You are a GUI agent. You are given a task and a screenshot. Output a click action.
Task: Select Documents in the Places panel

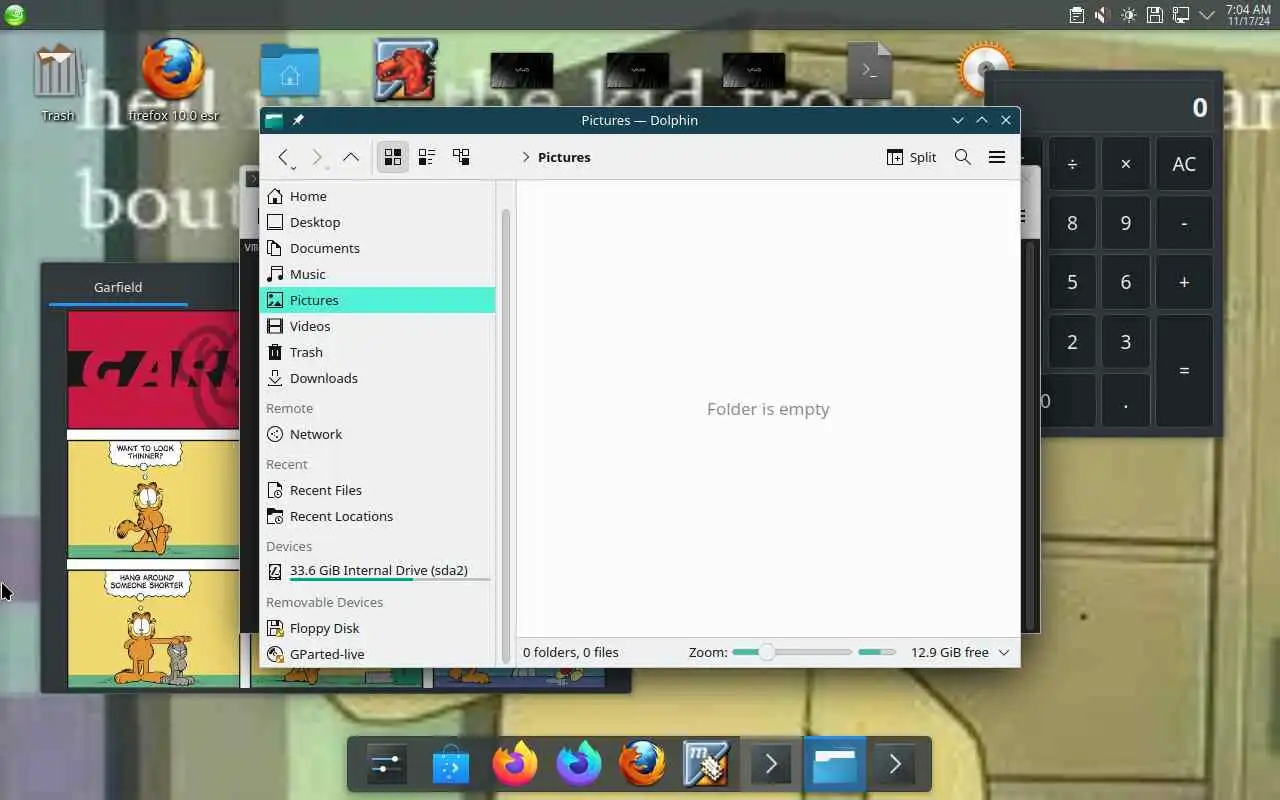point(378,248)
